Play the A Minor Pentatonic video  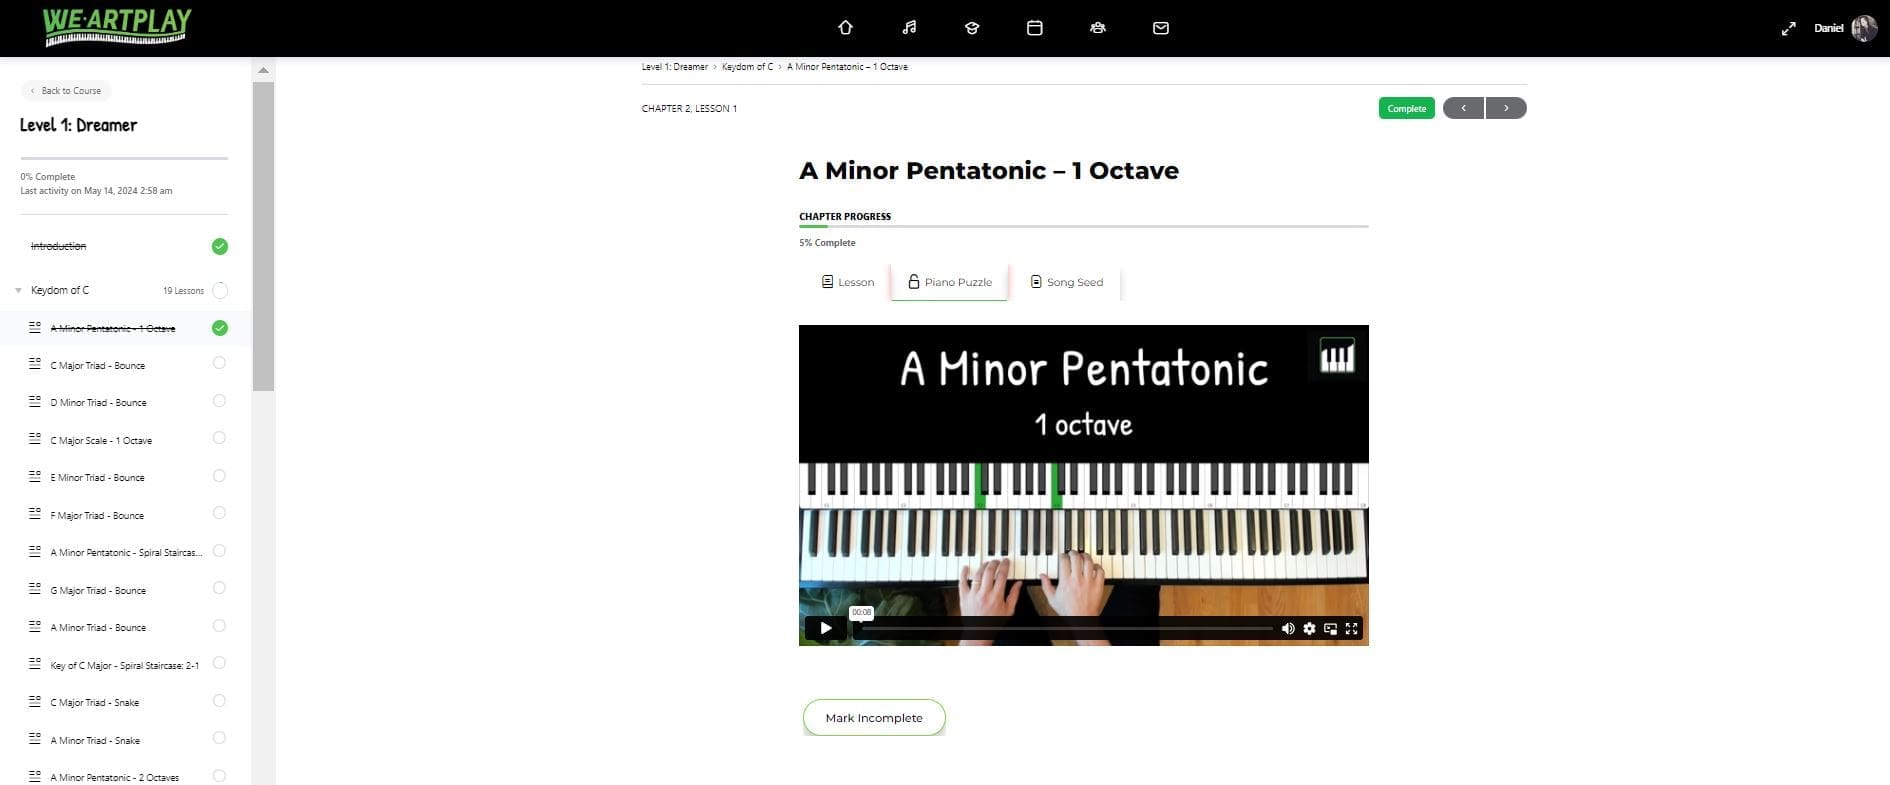click(826, 628)
